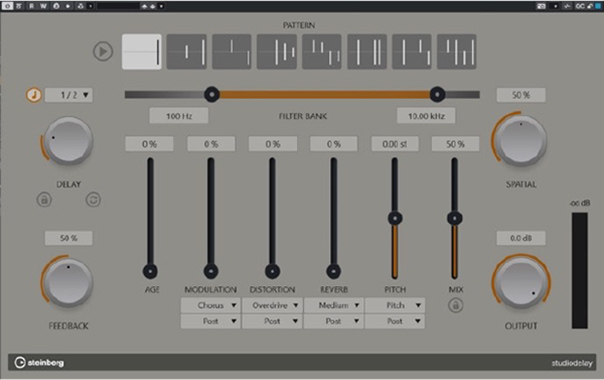This screenshot has height=380, width=604.
Task: Click the MIX slider handle
Action: click(455, 219)
